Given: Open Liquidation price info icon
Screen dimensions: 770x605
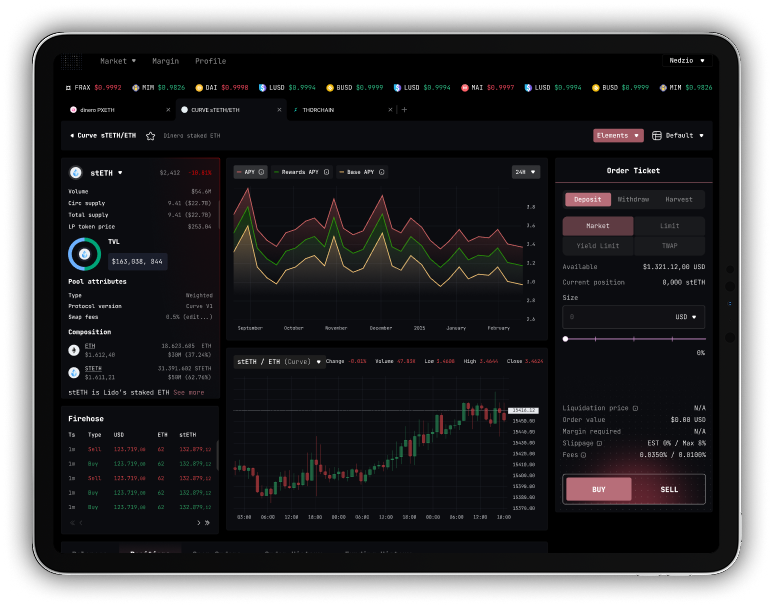Looking at the screenshot, I should point(635,409).
